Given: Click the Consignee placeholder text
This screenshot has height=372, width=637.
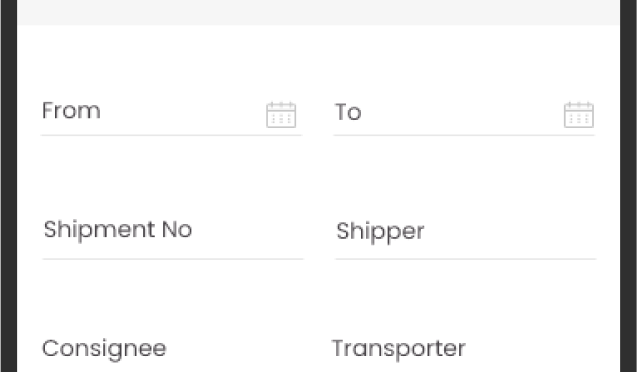Looking at the screenshot, I should (104, 349).
